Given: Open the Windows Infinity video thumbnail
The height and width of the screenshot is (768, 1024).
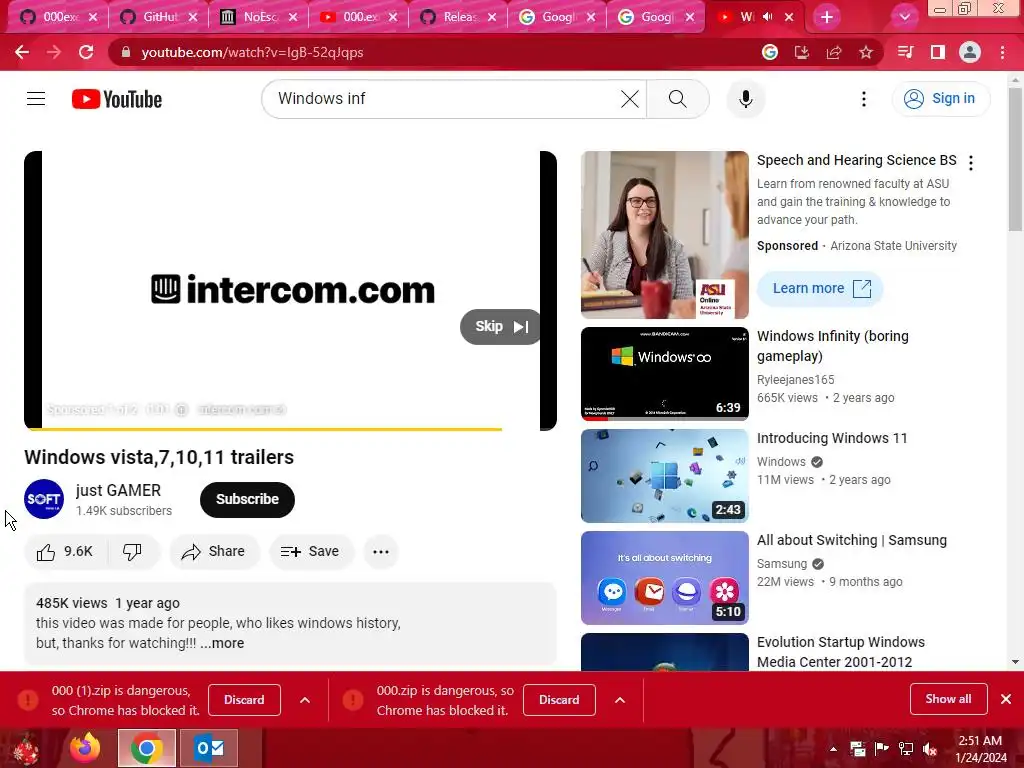Looking at the screenshot, I should (x=665, y=374).
